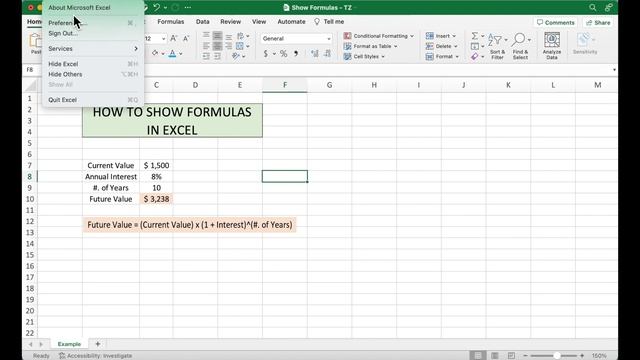Click the Analyze Data button

tap(552, 46)
